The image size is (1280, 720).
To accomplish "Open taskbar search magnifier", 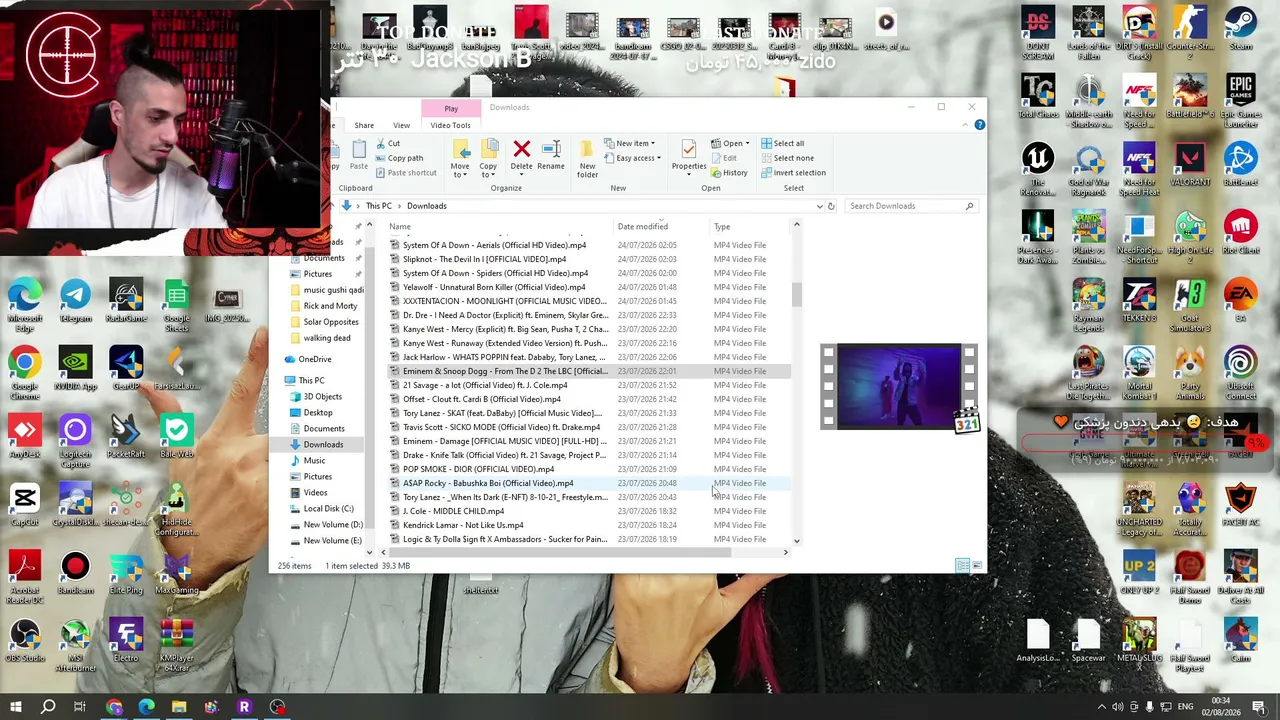I will [x=48, y=708].
